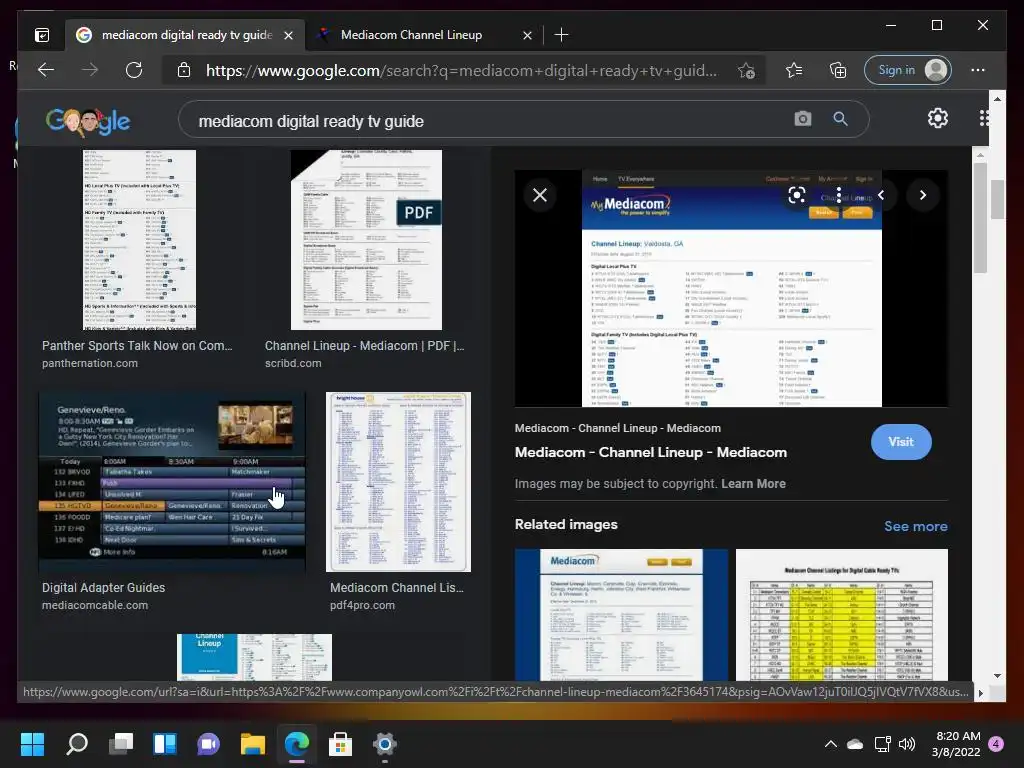Screen dimensions: 1024x768
Task: Open a new browser tab
Action: pyautogui.click(x=561, y=35)
